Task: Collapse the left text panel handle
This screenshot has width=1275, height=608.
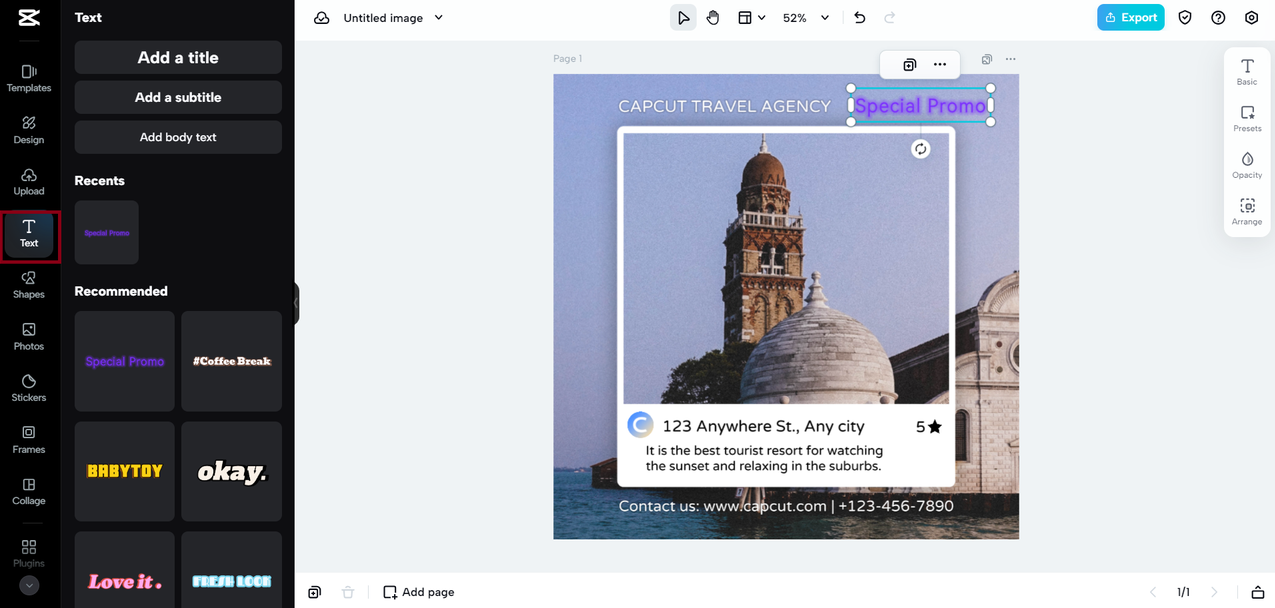Action: pos(296,303)
